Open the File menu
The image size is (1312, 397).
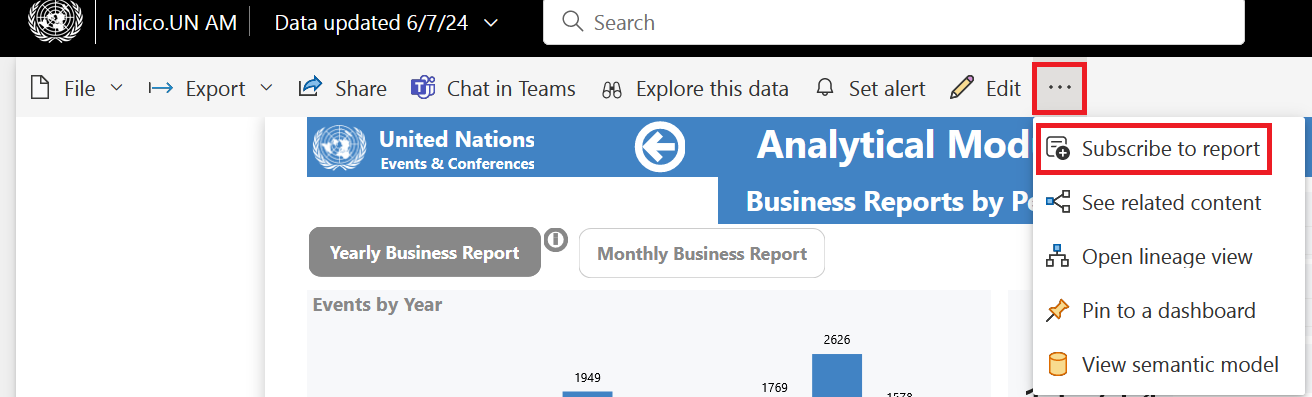coord(77,88)
